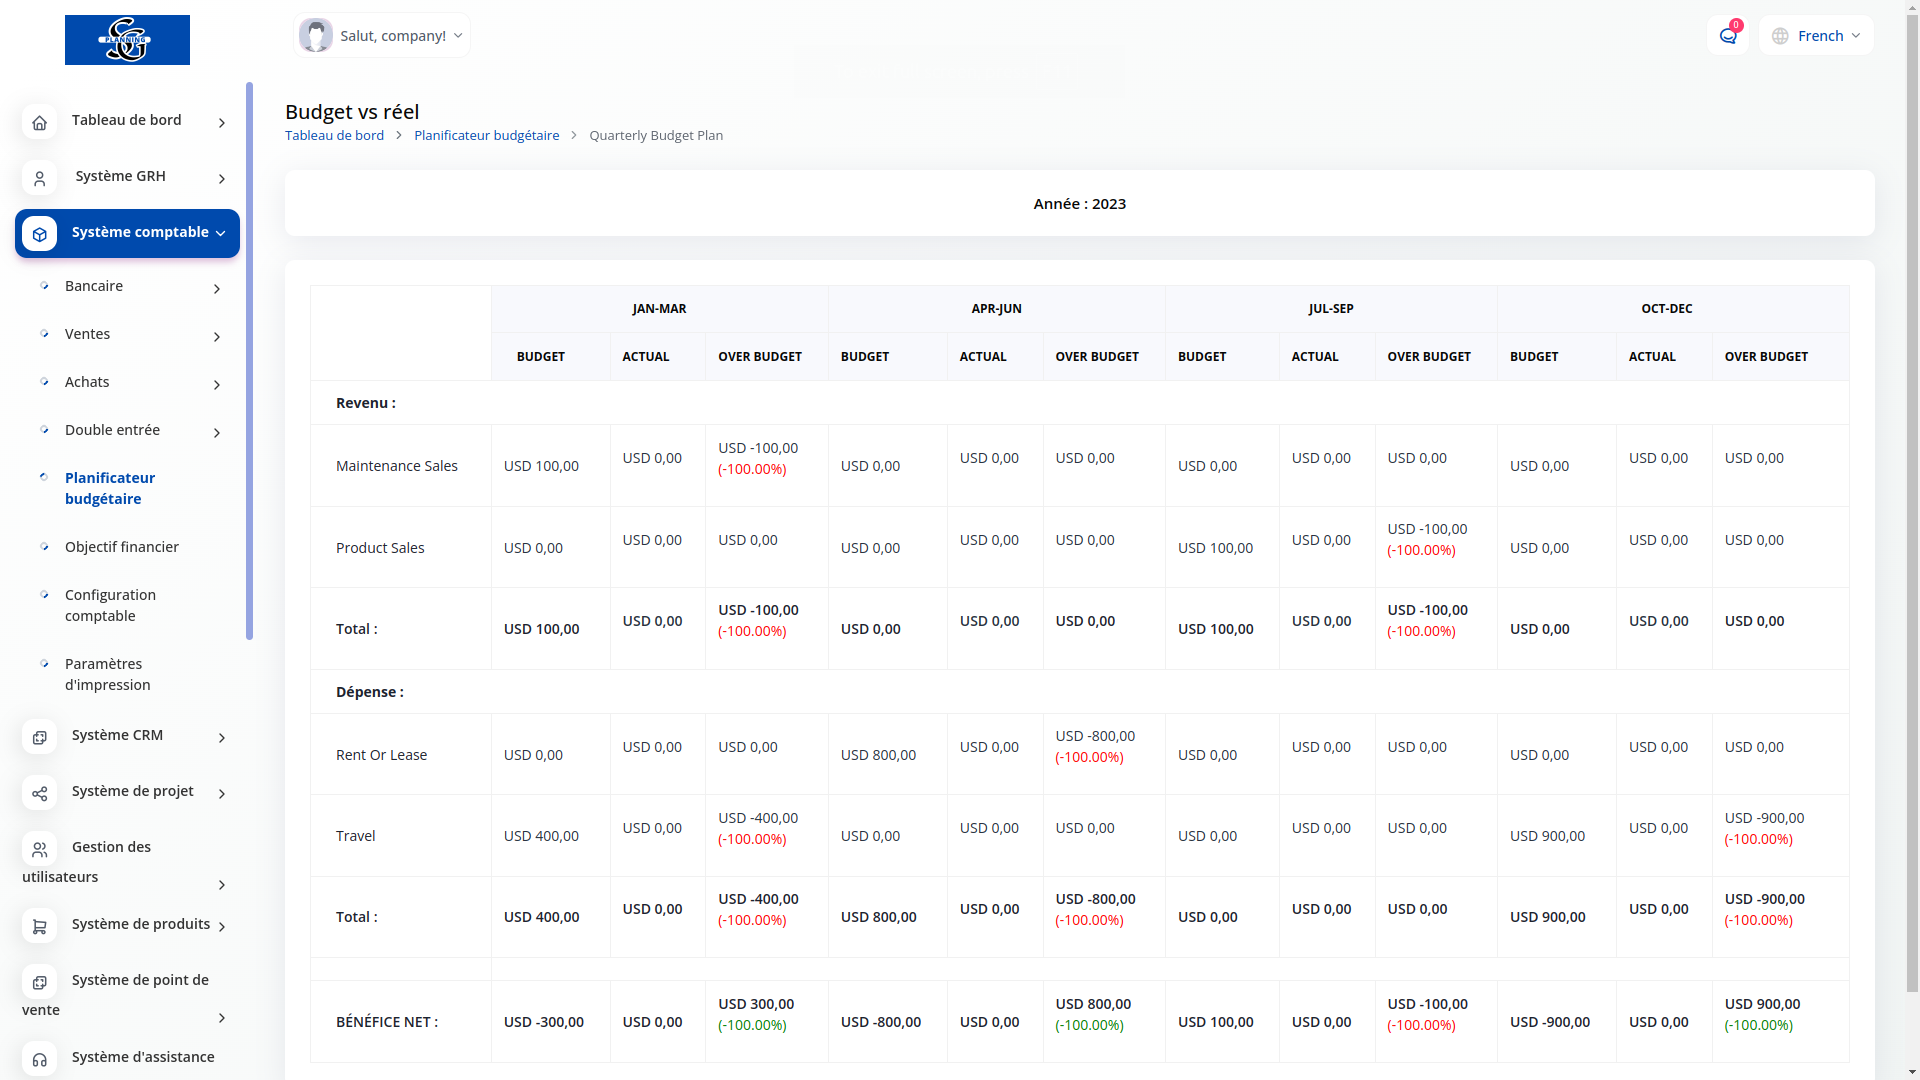Click the sidebar vertical scrollbar
1920x1080 pixels.
(249, 360)
